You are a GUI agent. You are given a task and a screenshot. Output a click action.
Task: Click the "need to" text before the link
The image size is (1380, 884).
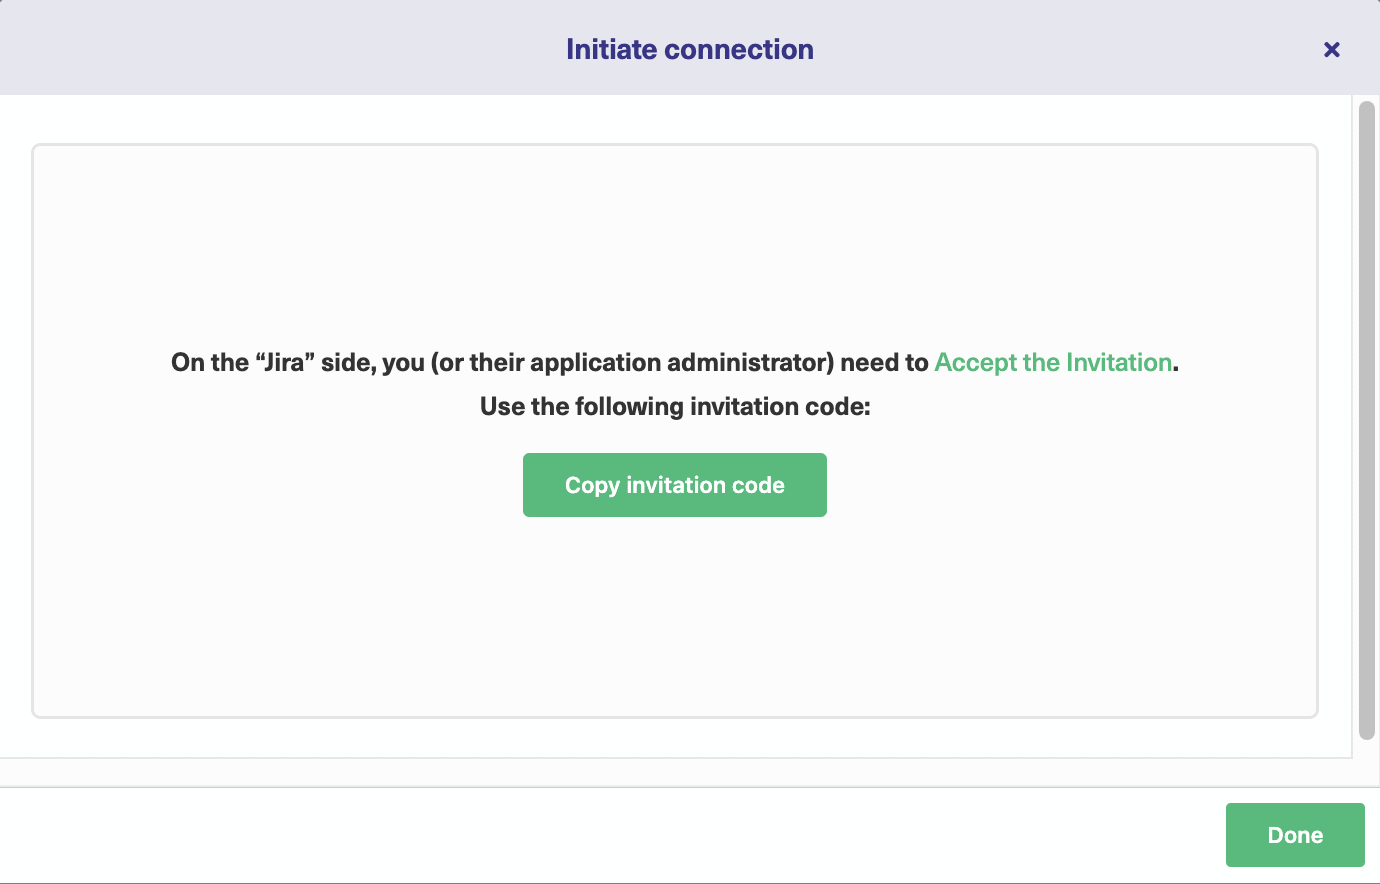884,362
